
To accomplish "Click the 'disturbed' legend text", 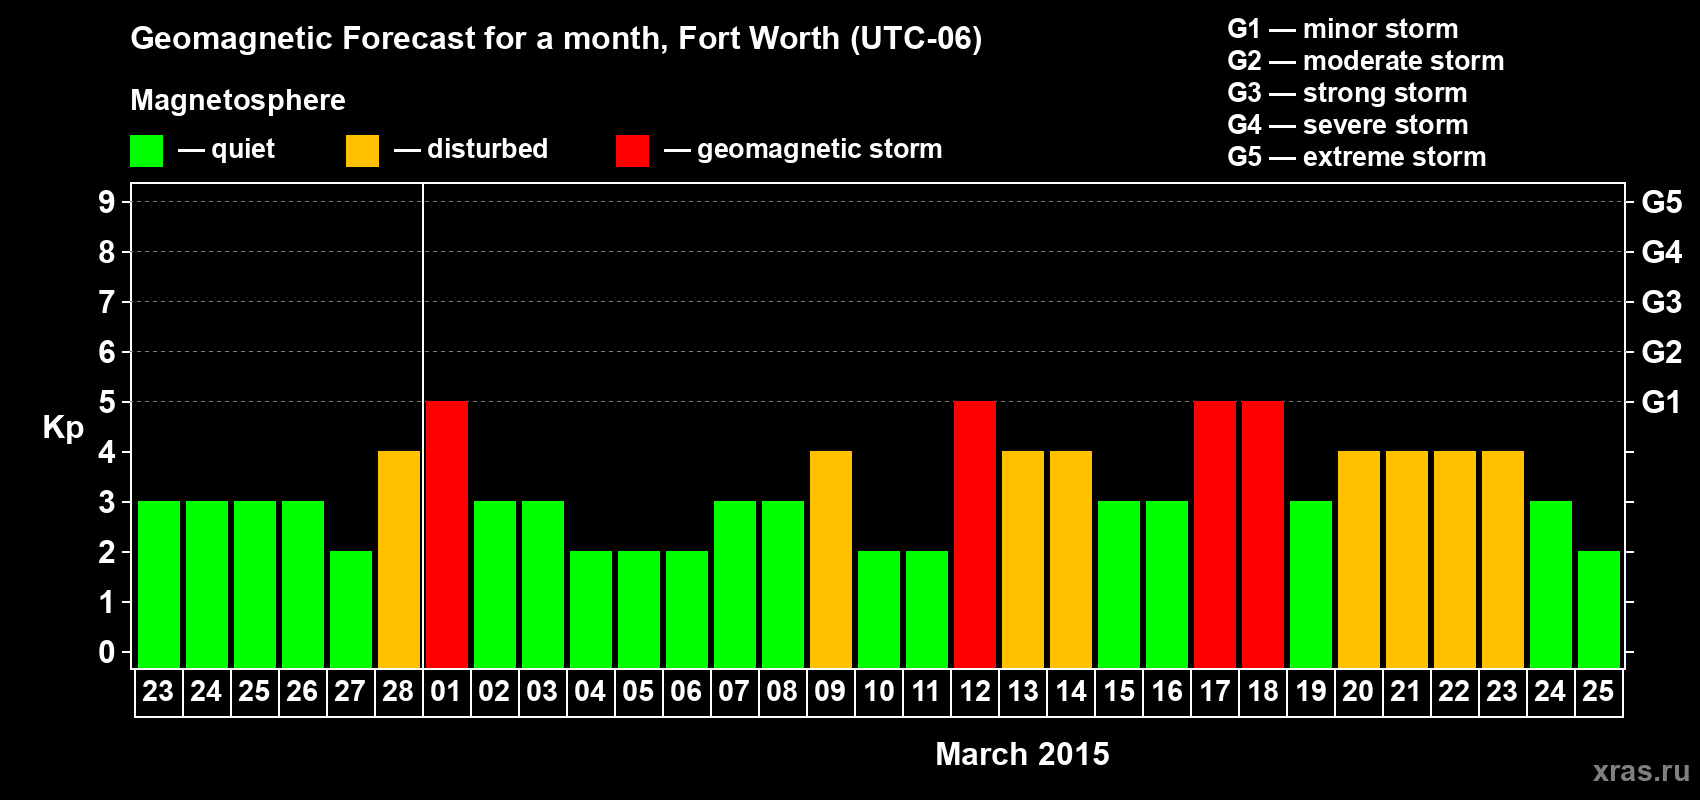I will click(x=488, y=149).
